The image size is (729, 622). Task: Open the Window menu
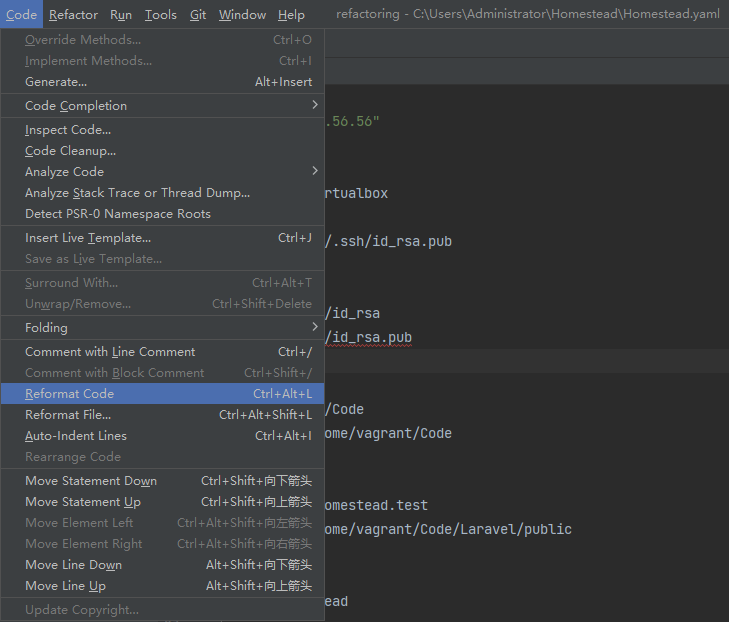242,15
